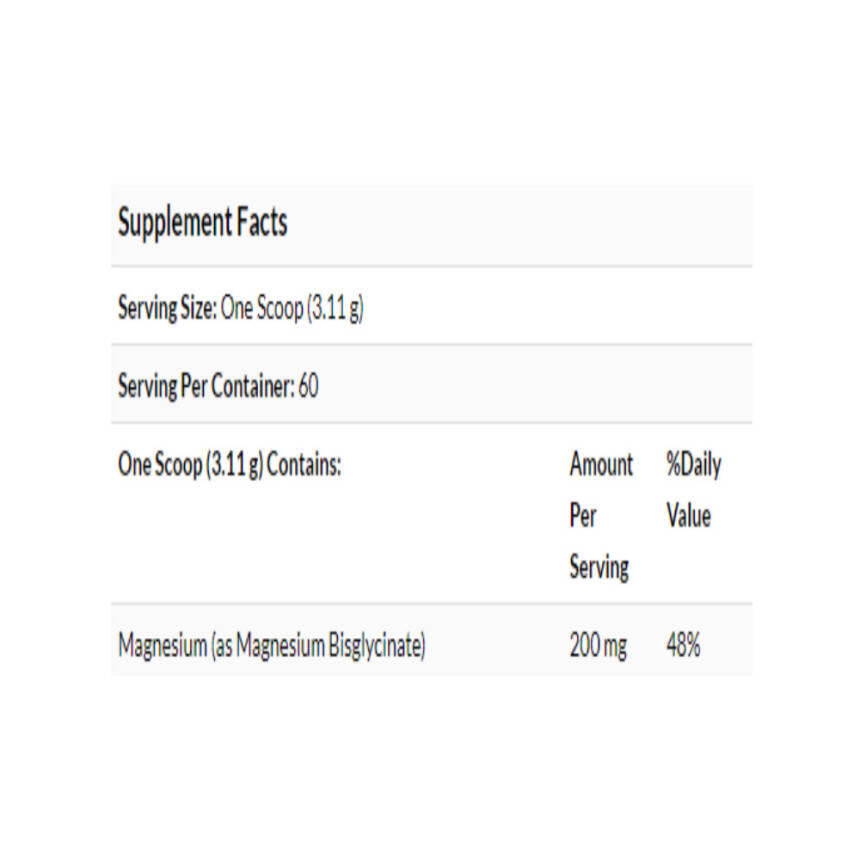Click the word "Per" under "Amount"
The width and height of the screenshot is (860, 860).
pos(583,516)
